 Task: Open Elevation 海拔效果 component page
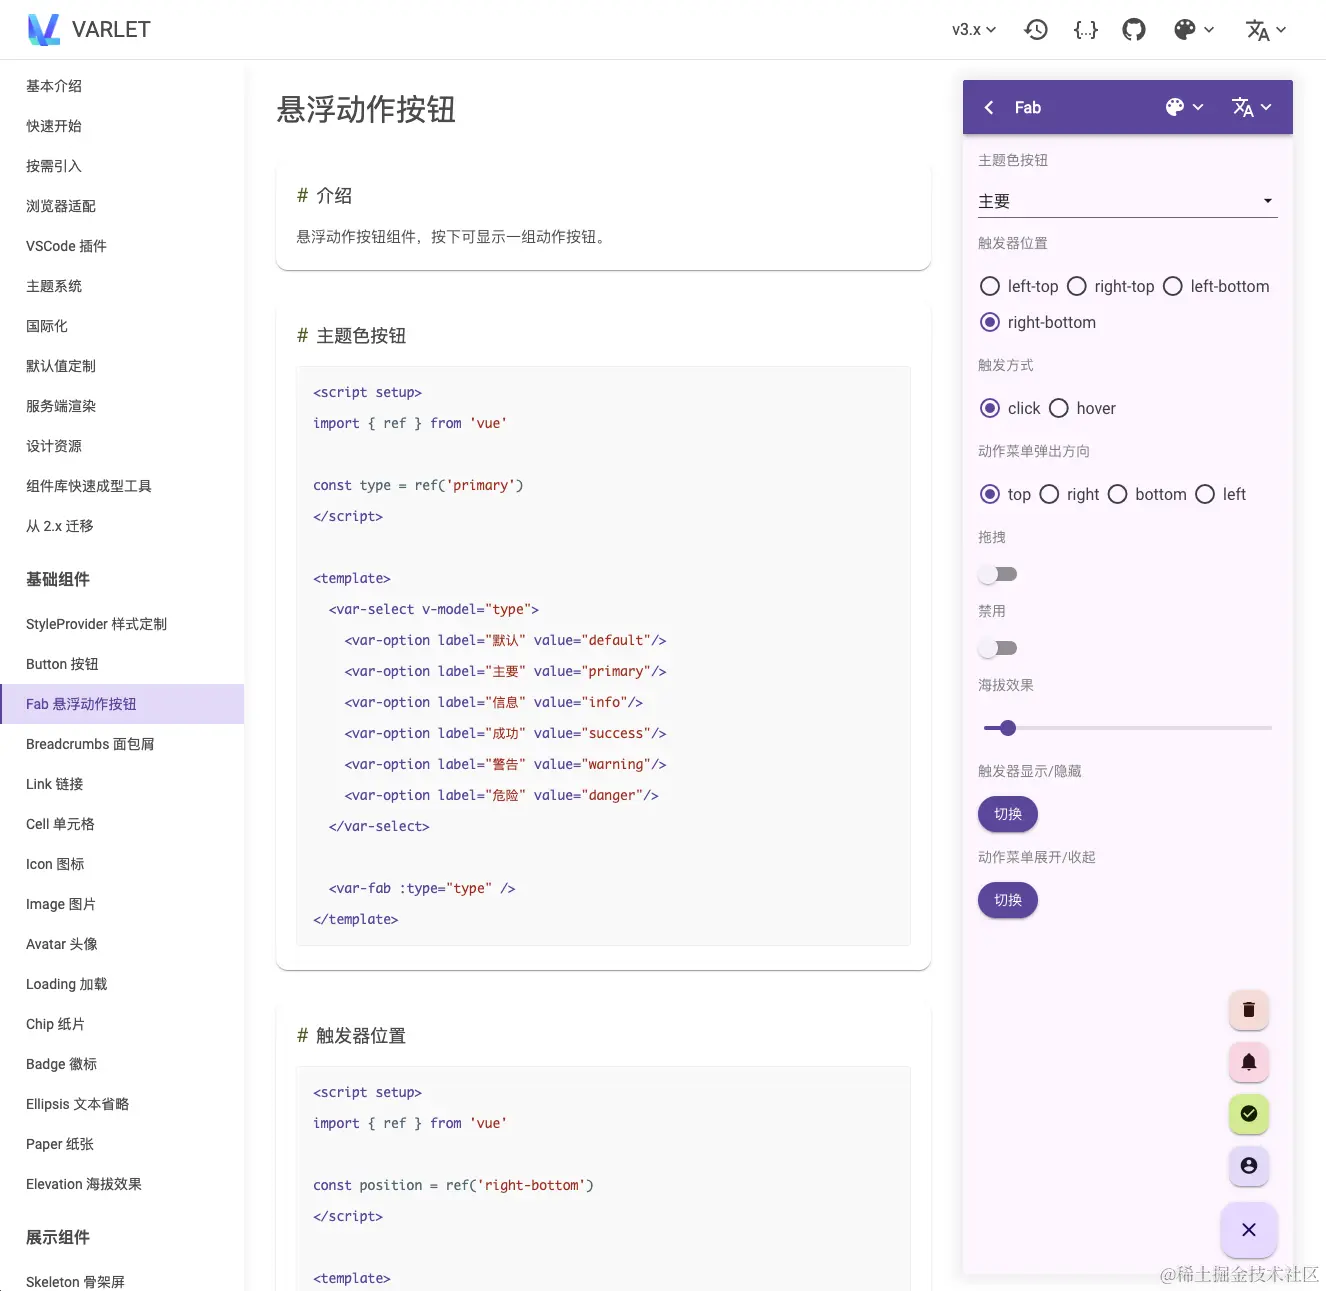click(122, 1184)
